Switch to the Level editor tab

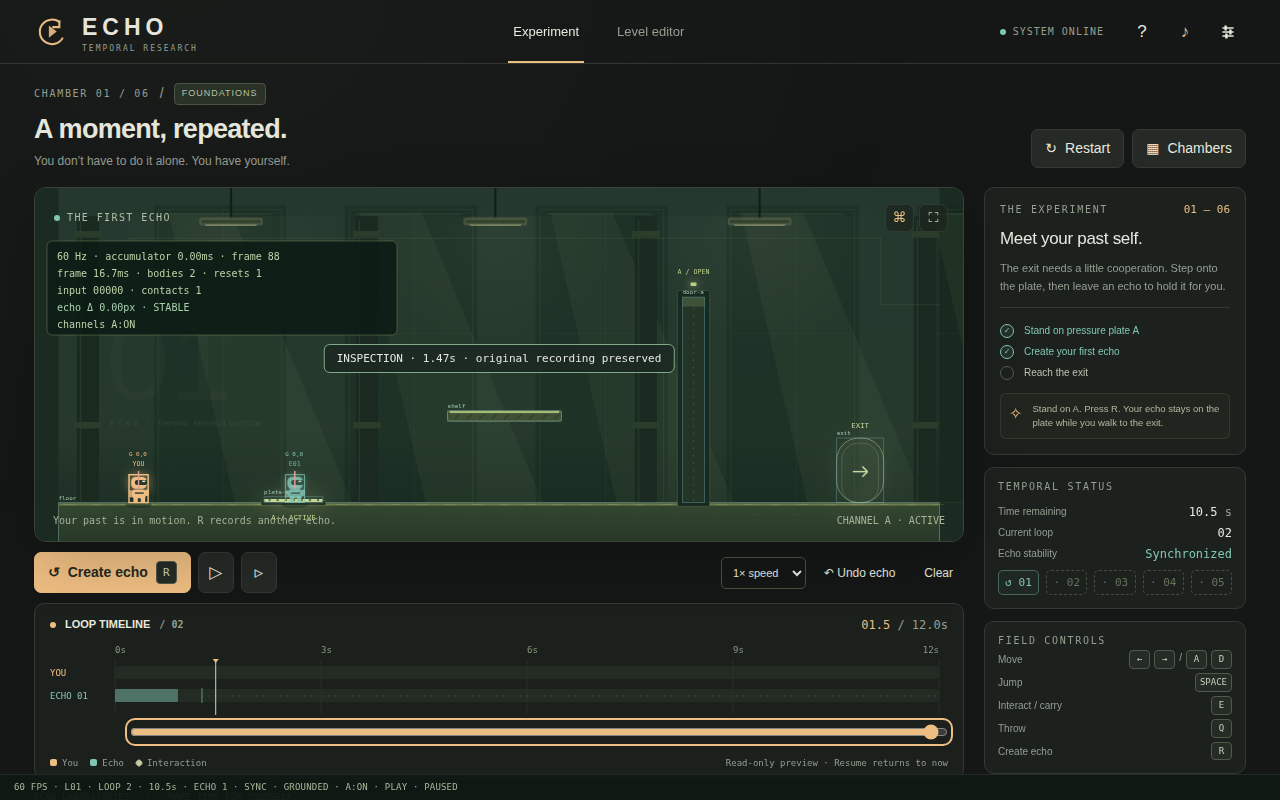click(x=650, y=32)
